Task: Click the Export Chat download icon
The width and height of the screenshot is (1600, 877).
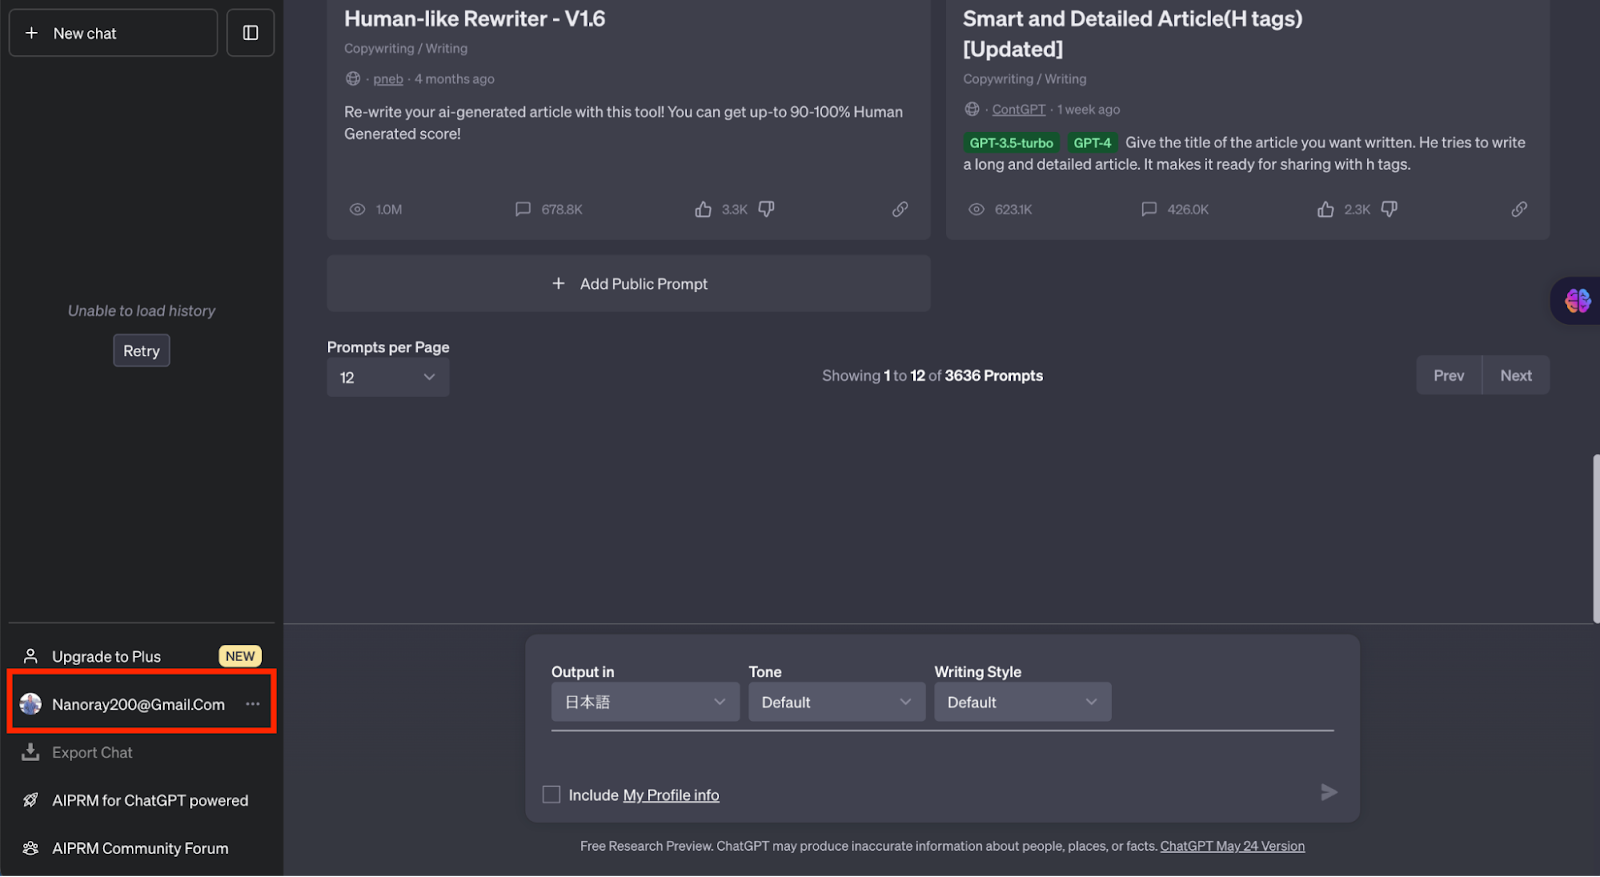Action: point(31,752)
